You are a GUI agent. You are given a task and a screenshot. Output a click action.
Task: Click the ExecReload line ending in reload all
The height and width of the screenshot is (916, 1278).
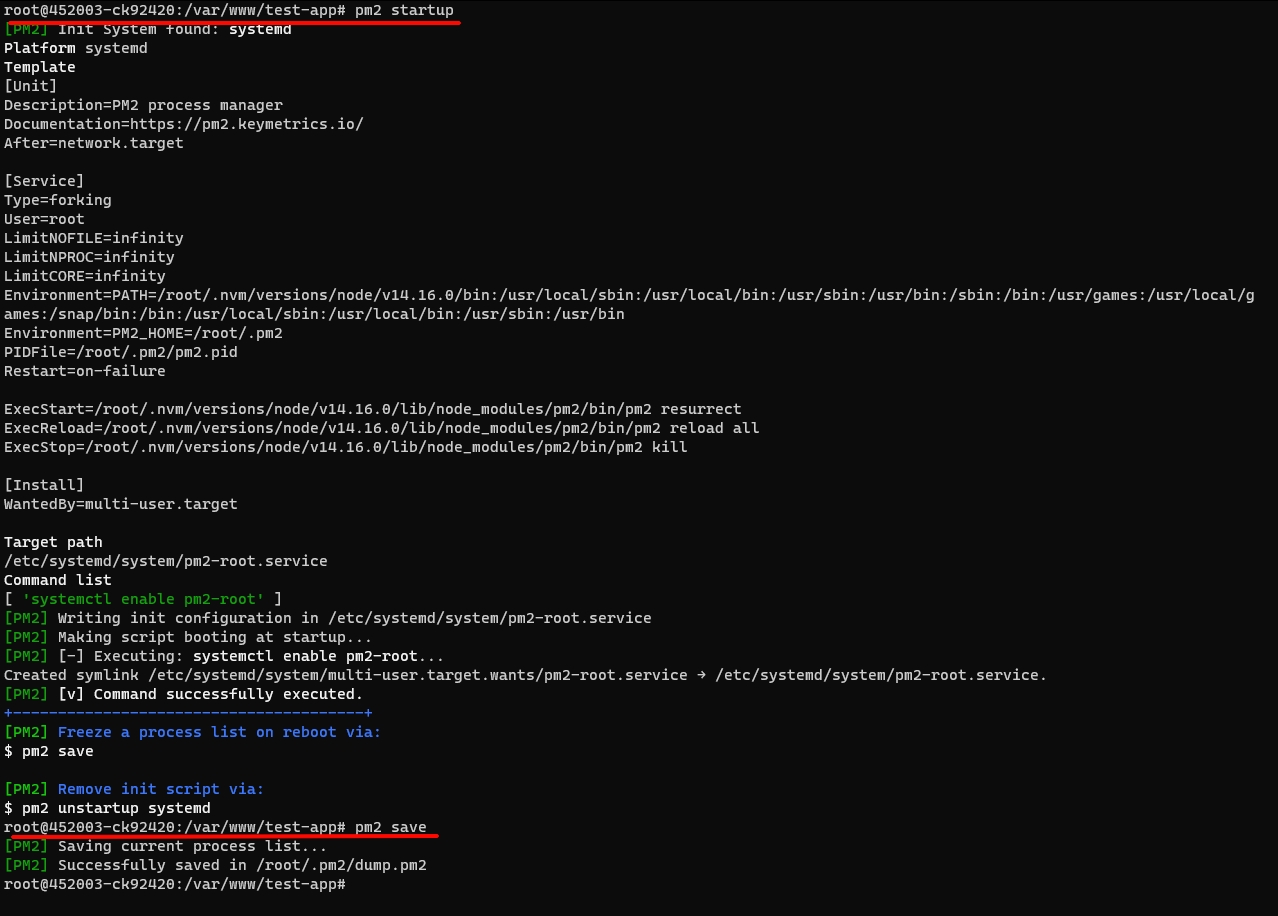click(381, 428)
